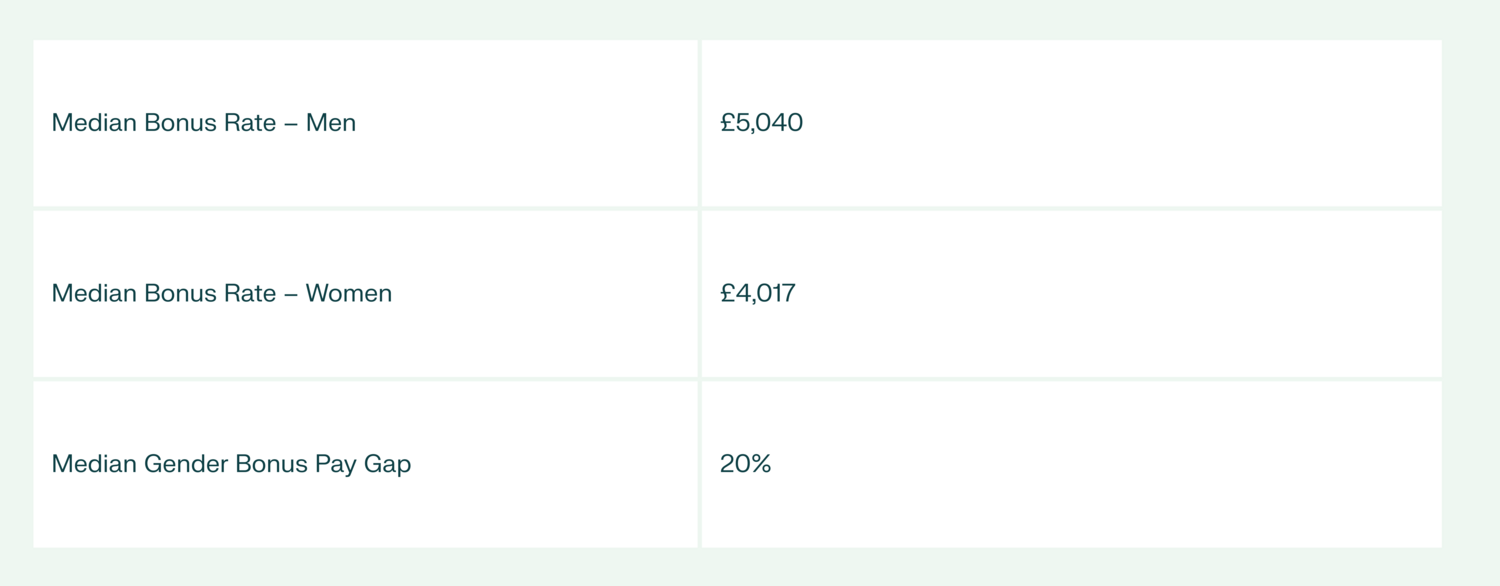Click the 'Median Bonus Rate – Men' label
Screen dimensions: 1500x586
203,123
